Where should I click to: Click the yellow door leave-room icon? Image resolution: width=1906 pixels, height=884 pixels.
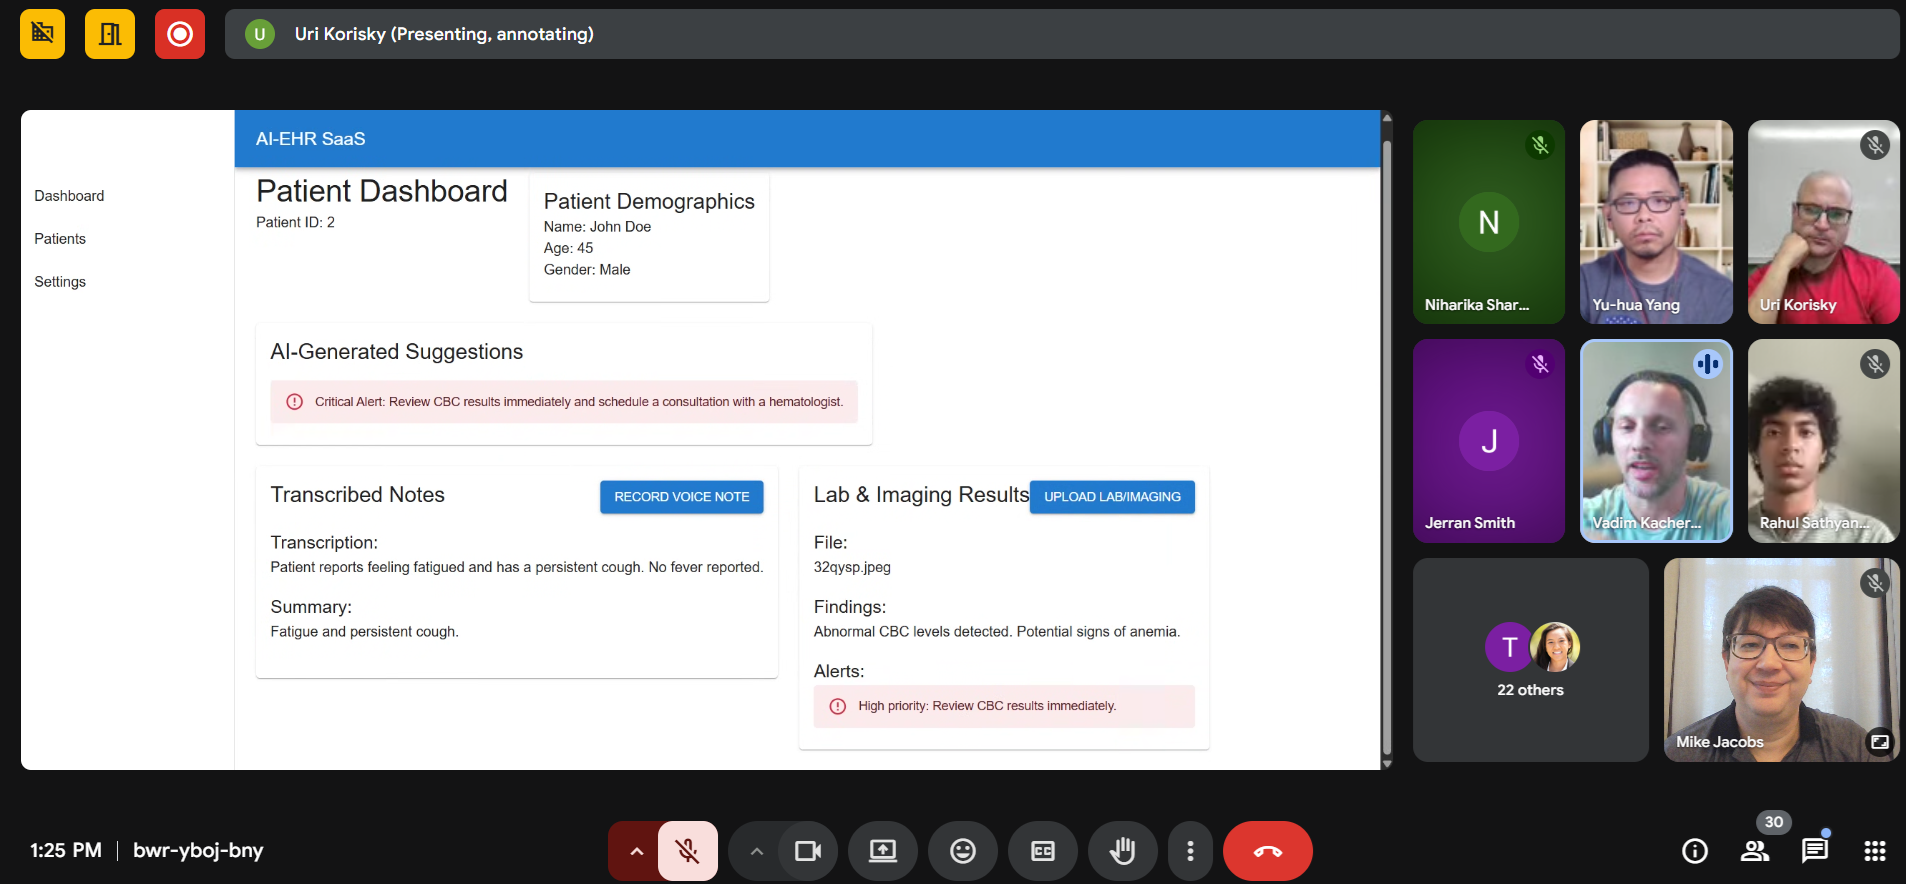coord(110,34)
